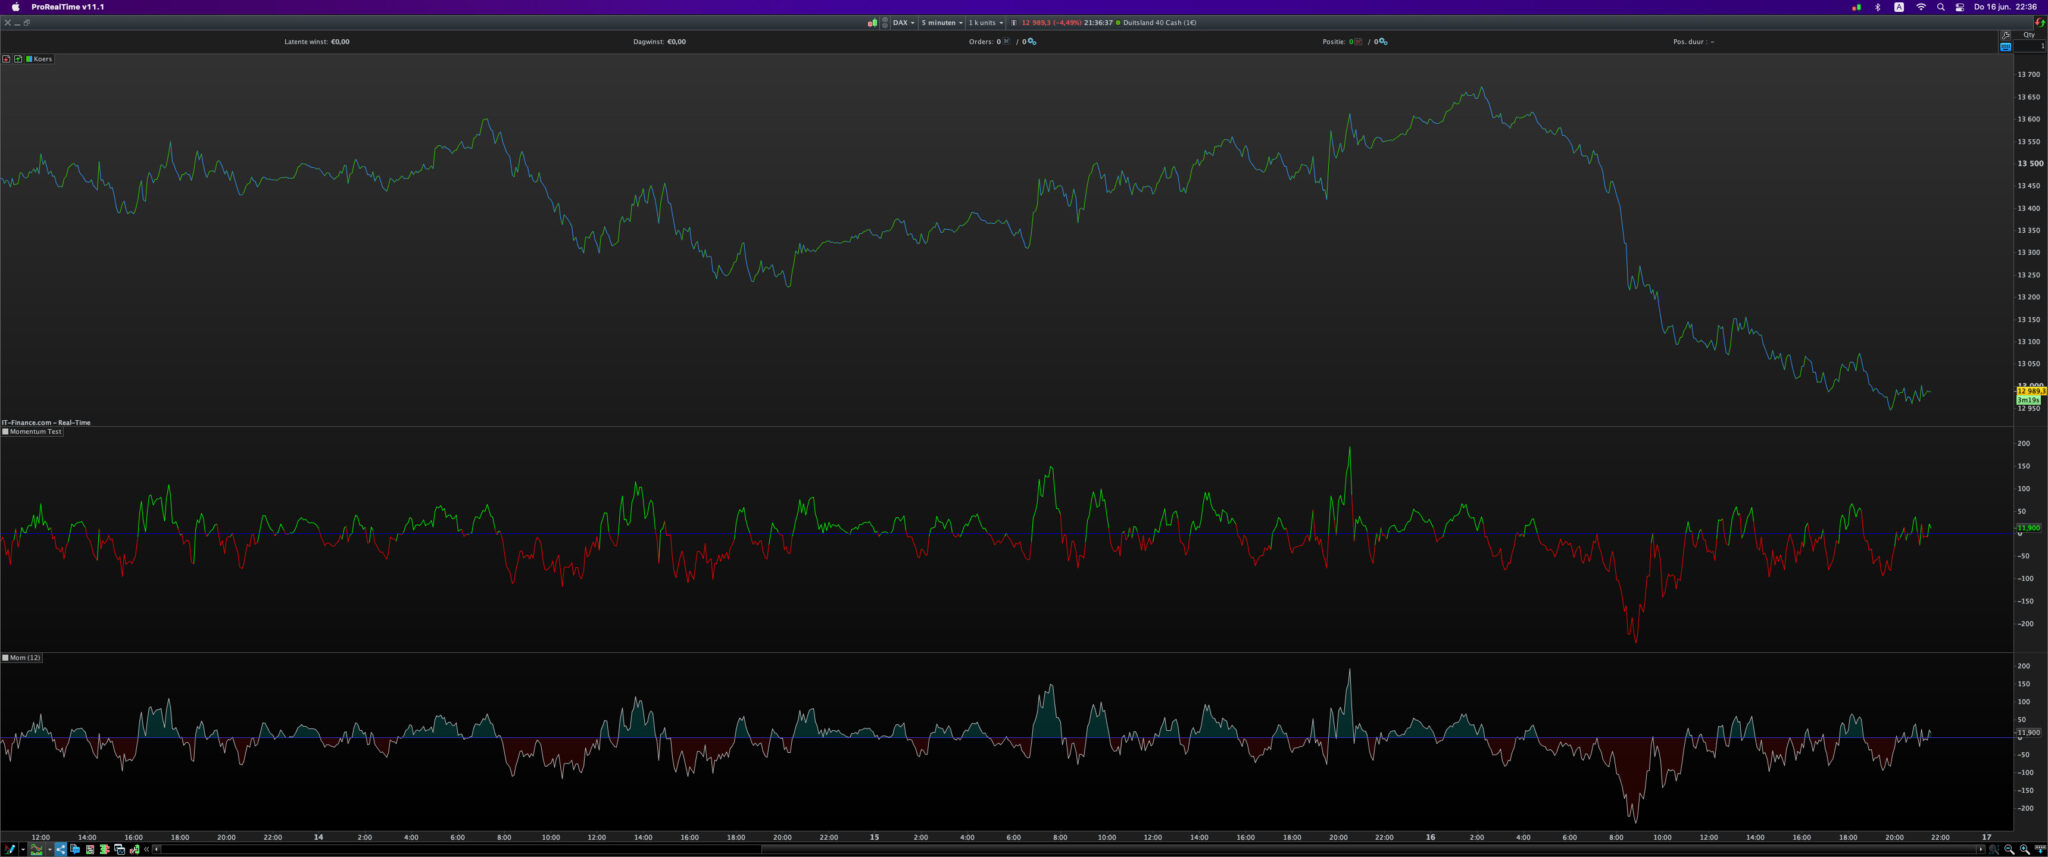Click the candlestick icon left of DAX
2048x857 pixels.
click(x=872, y=23)
